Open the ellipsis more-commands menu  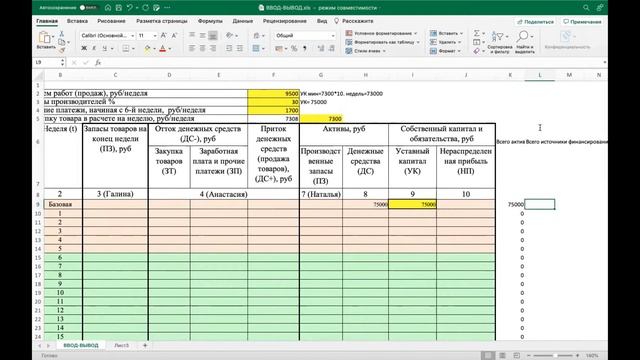(167, 7)
